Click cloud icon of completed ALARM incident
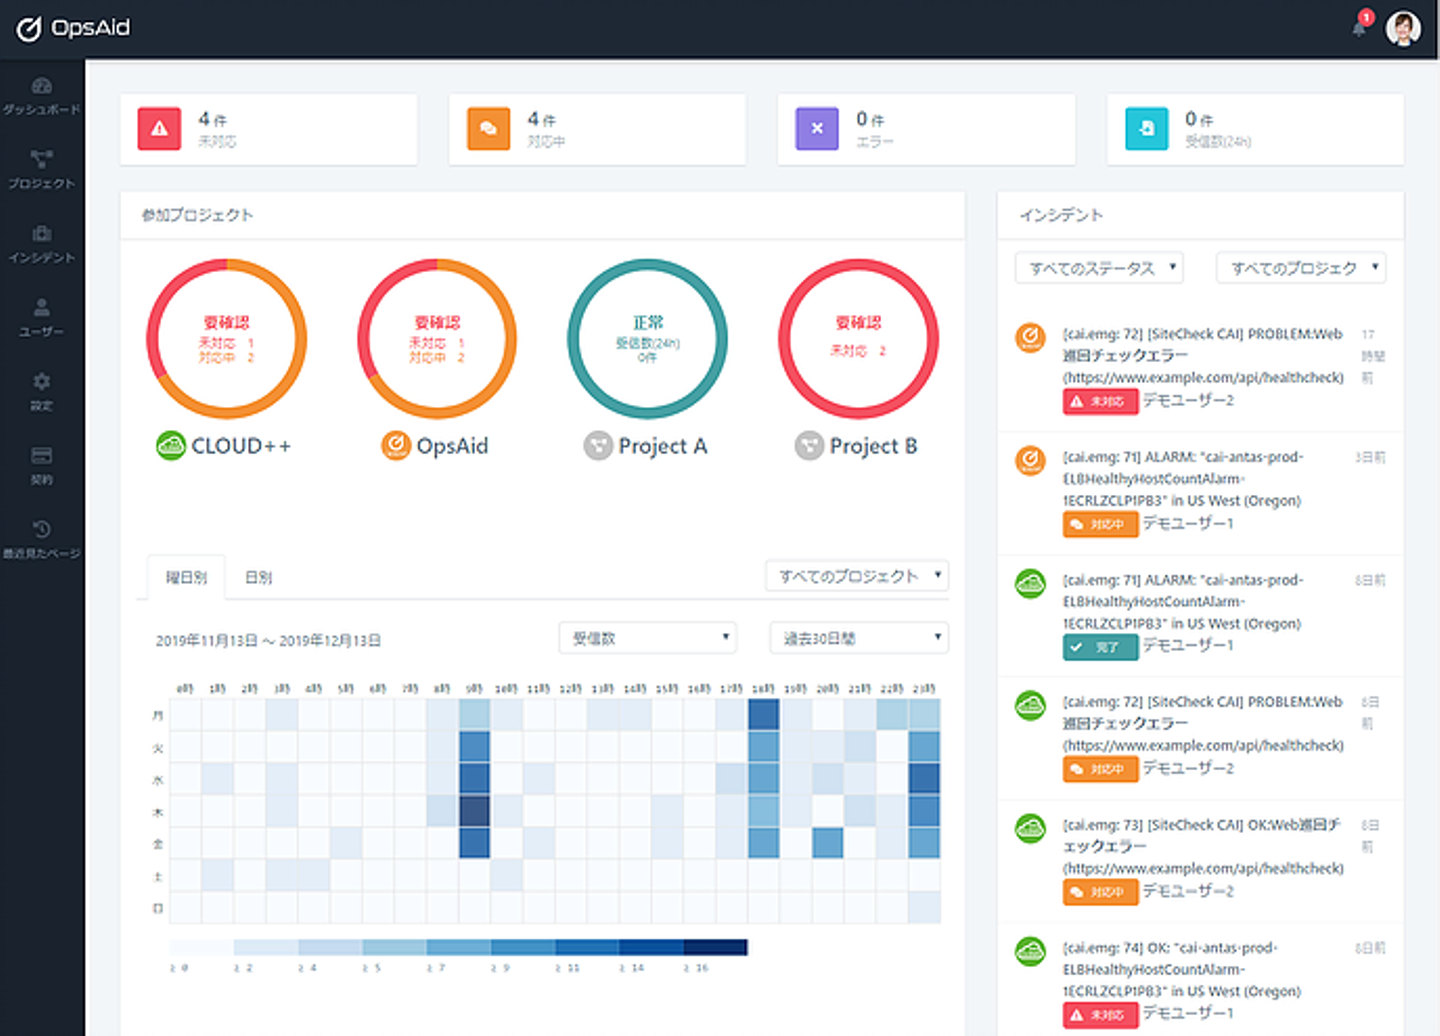Viewport: 1440px width, 1036px height. 1030,583
